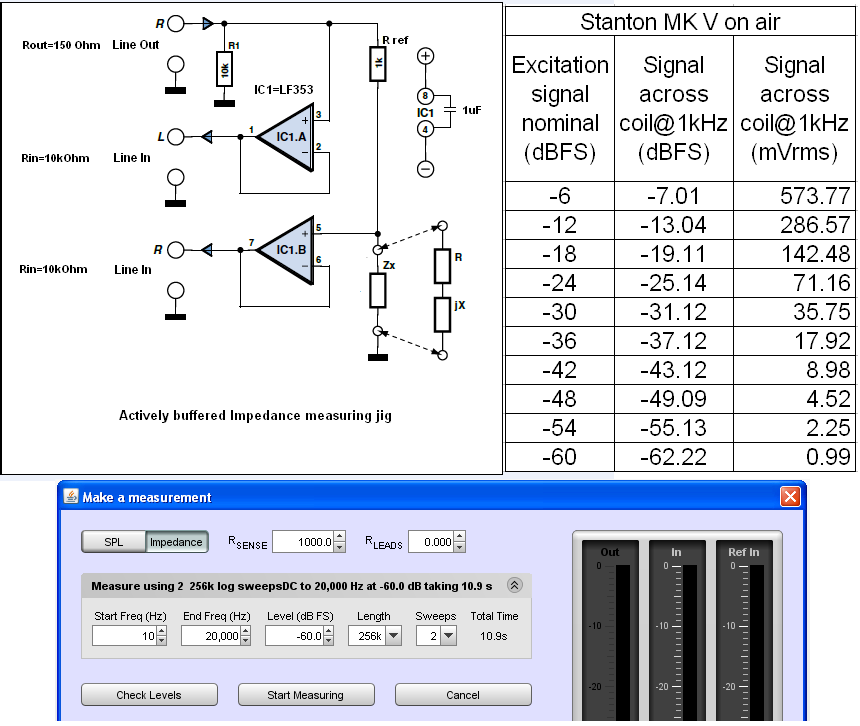Image resolution: width=860 pixels, height=726 pixels.
Task: Click the jX reactance block
Action: (x=442, y=315)
